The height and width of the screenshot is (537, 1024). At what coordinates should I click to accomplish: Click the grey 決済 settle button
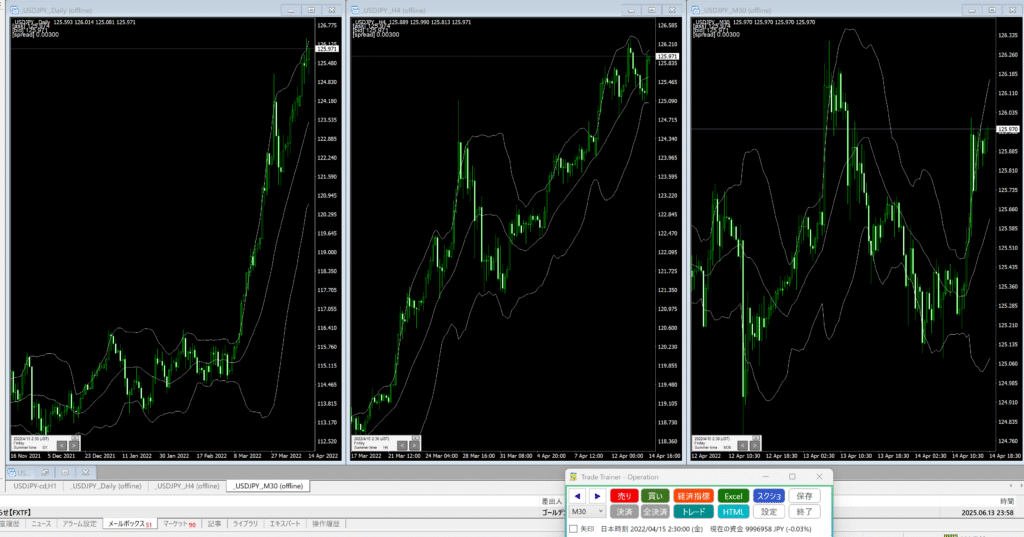pos(624,512)
